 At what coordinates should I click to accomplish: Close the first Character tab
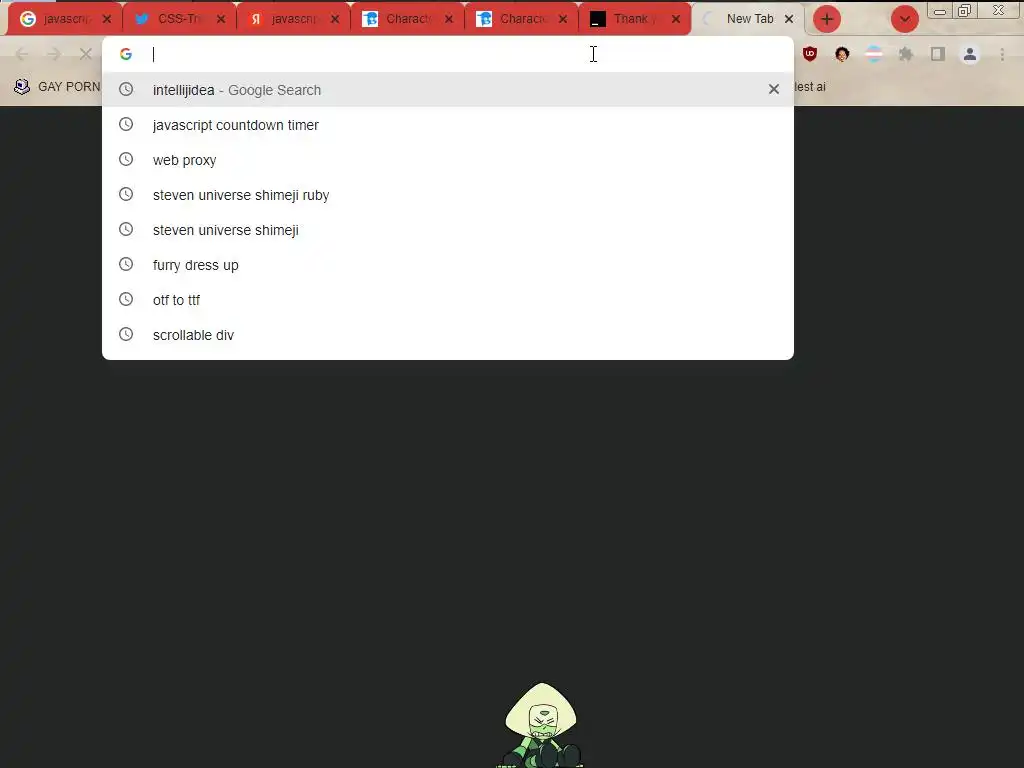(x=449, y=19)
